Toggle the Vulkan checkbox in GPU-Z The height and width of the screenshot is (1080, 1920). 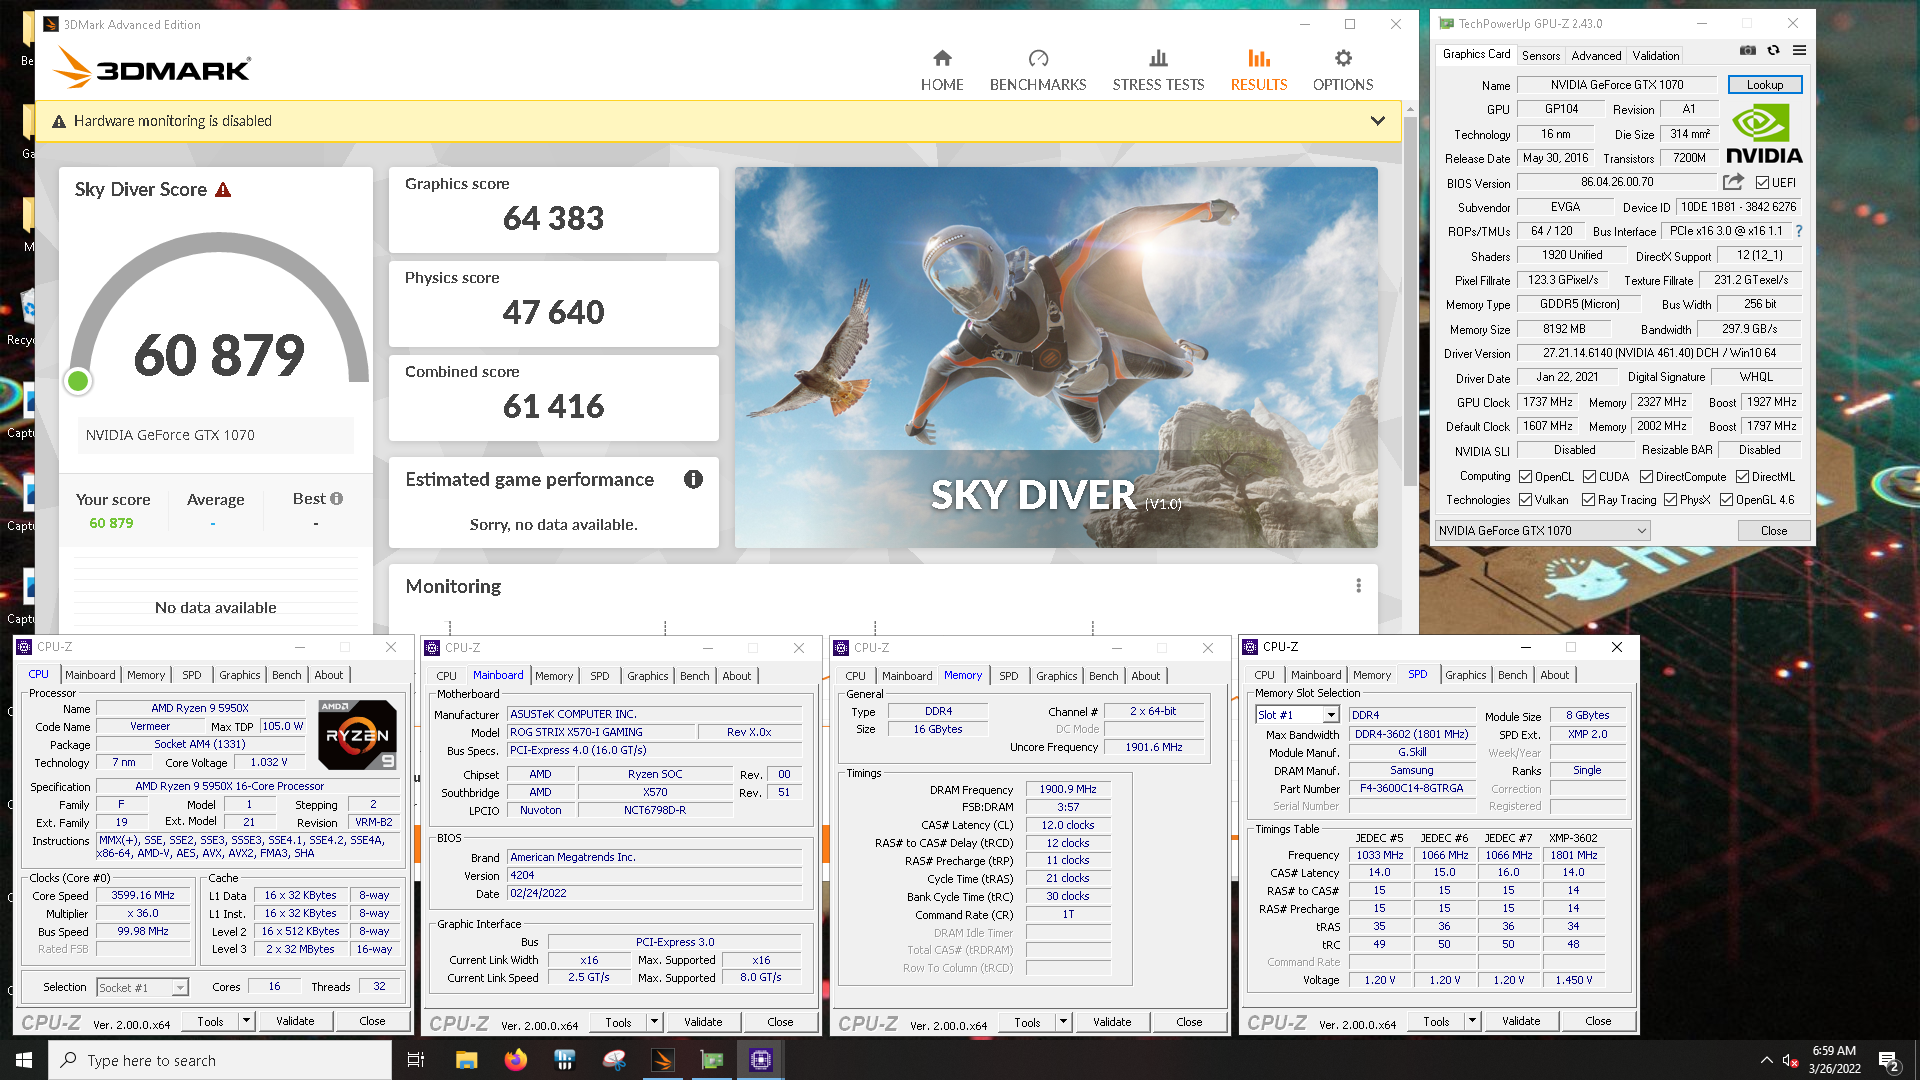[1526, 500]
